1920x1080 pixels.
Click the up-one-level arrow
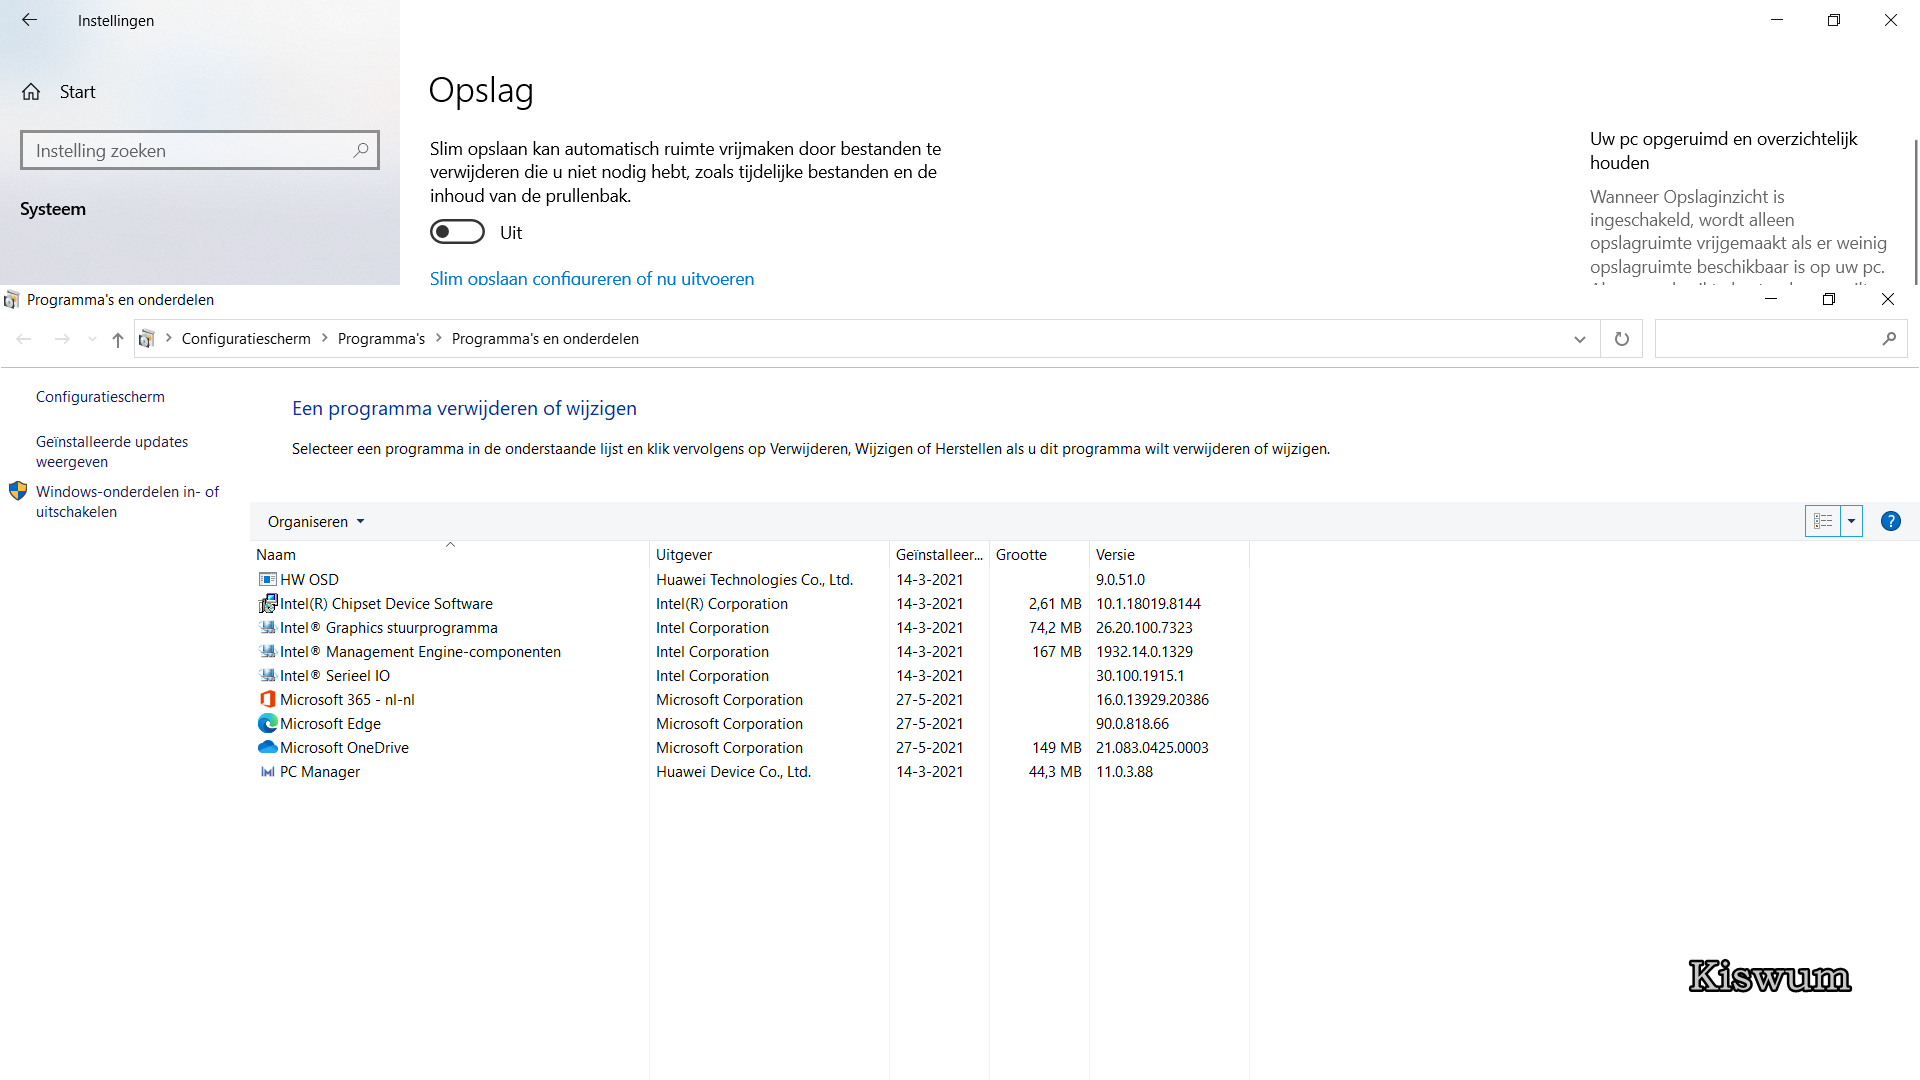pos(118,339)
